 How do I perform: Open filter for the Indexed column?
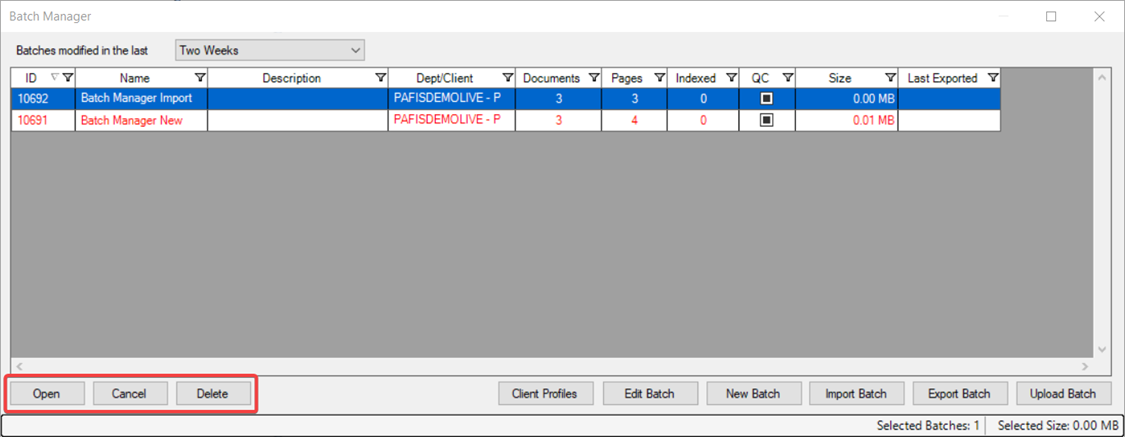pos(731,78)
